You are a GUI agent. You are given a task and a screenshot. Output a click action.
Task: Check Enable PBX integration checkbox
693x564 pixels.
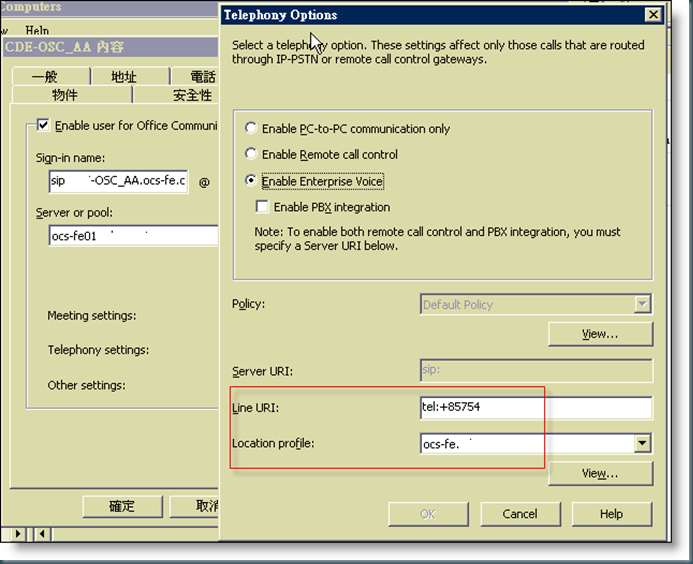tap(262, 207)
